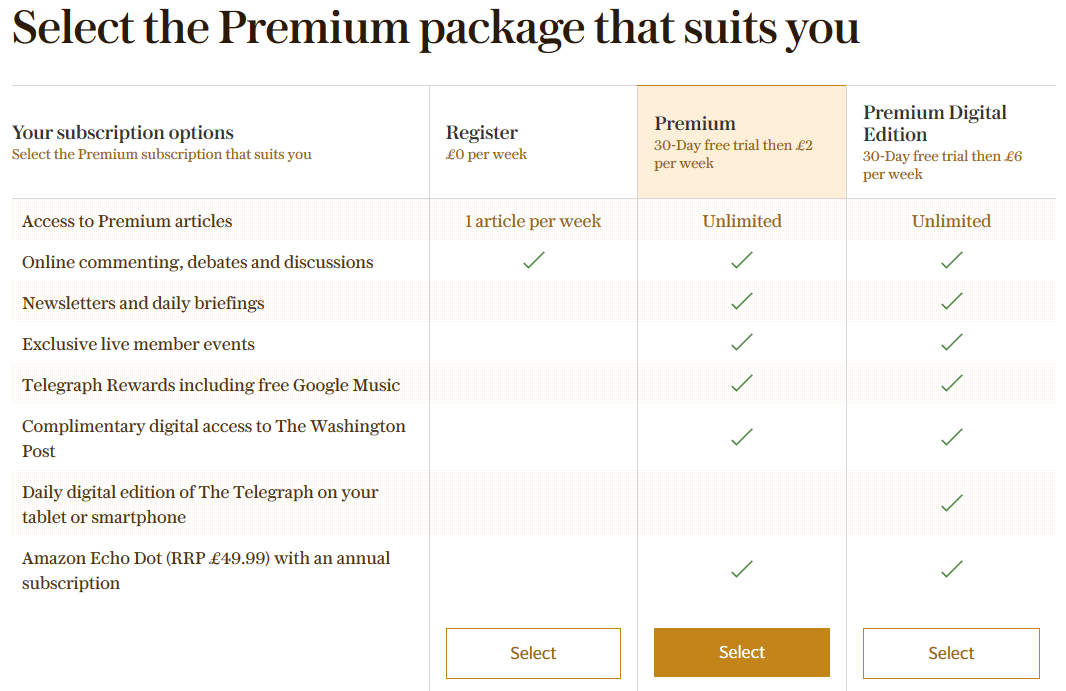Click 'Access to Premium articles' row label
The image size is (1066, 691).
[x=127, y=221]
